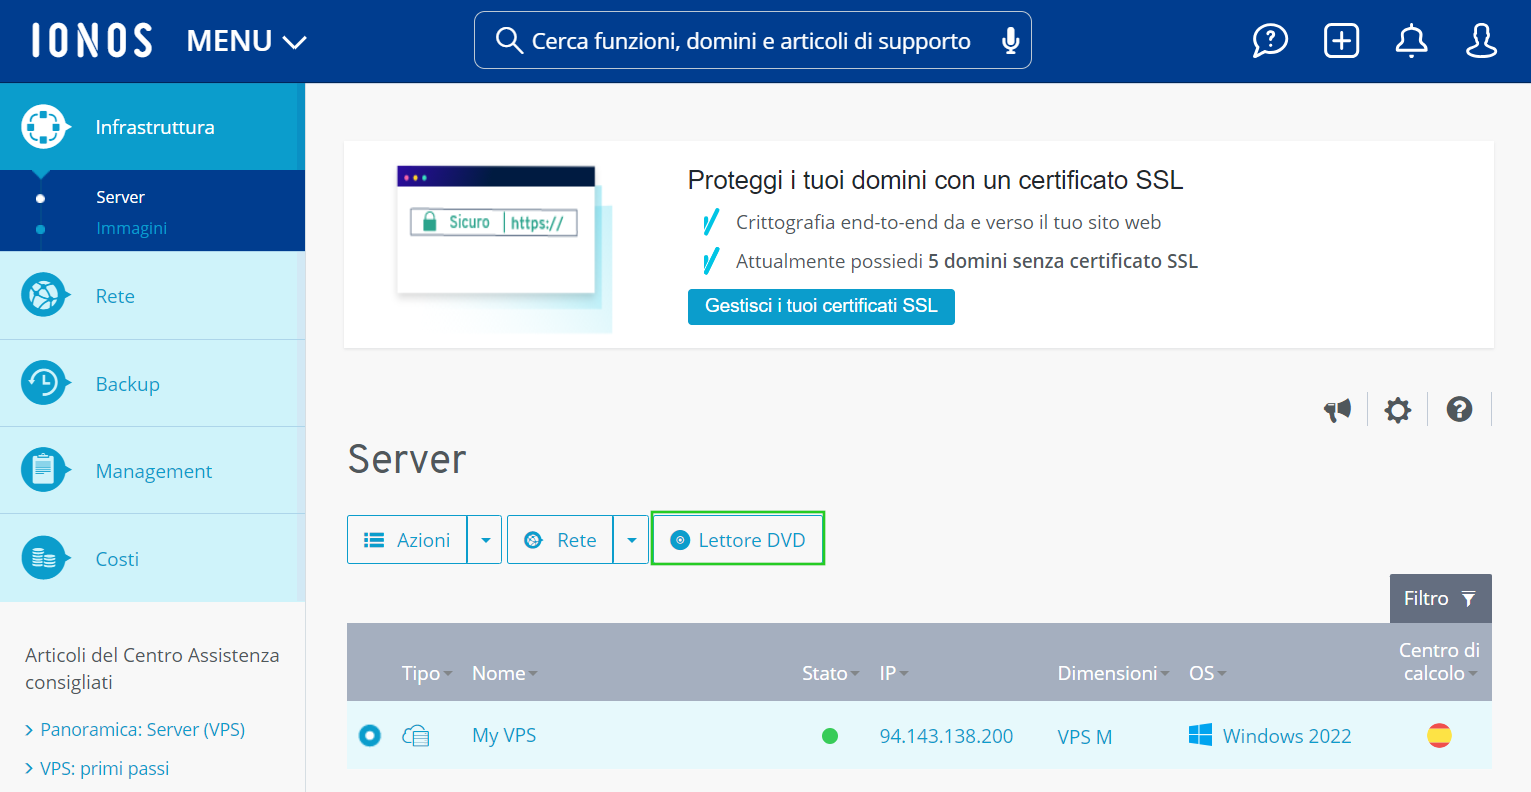
Task: Click the Spain flag data center icon
Action: point(1439,736)
